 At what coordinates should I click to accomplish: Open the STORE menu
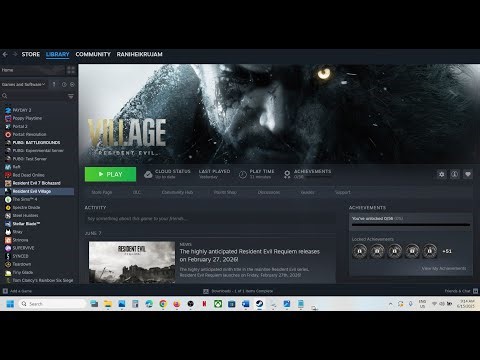pos(31,54)
